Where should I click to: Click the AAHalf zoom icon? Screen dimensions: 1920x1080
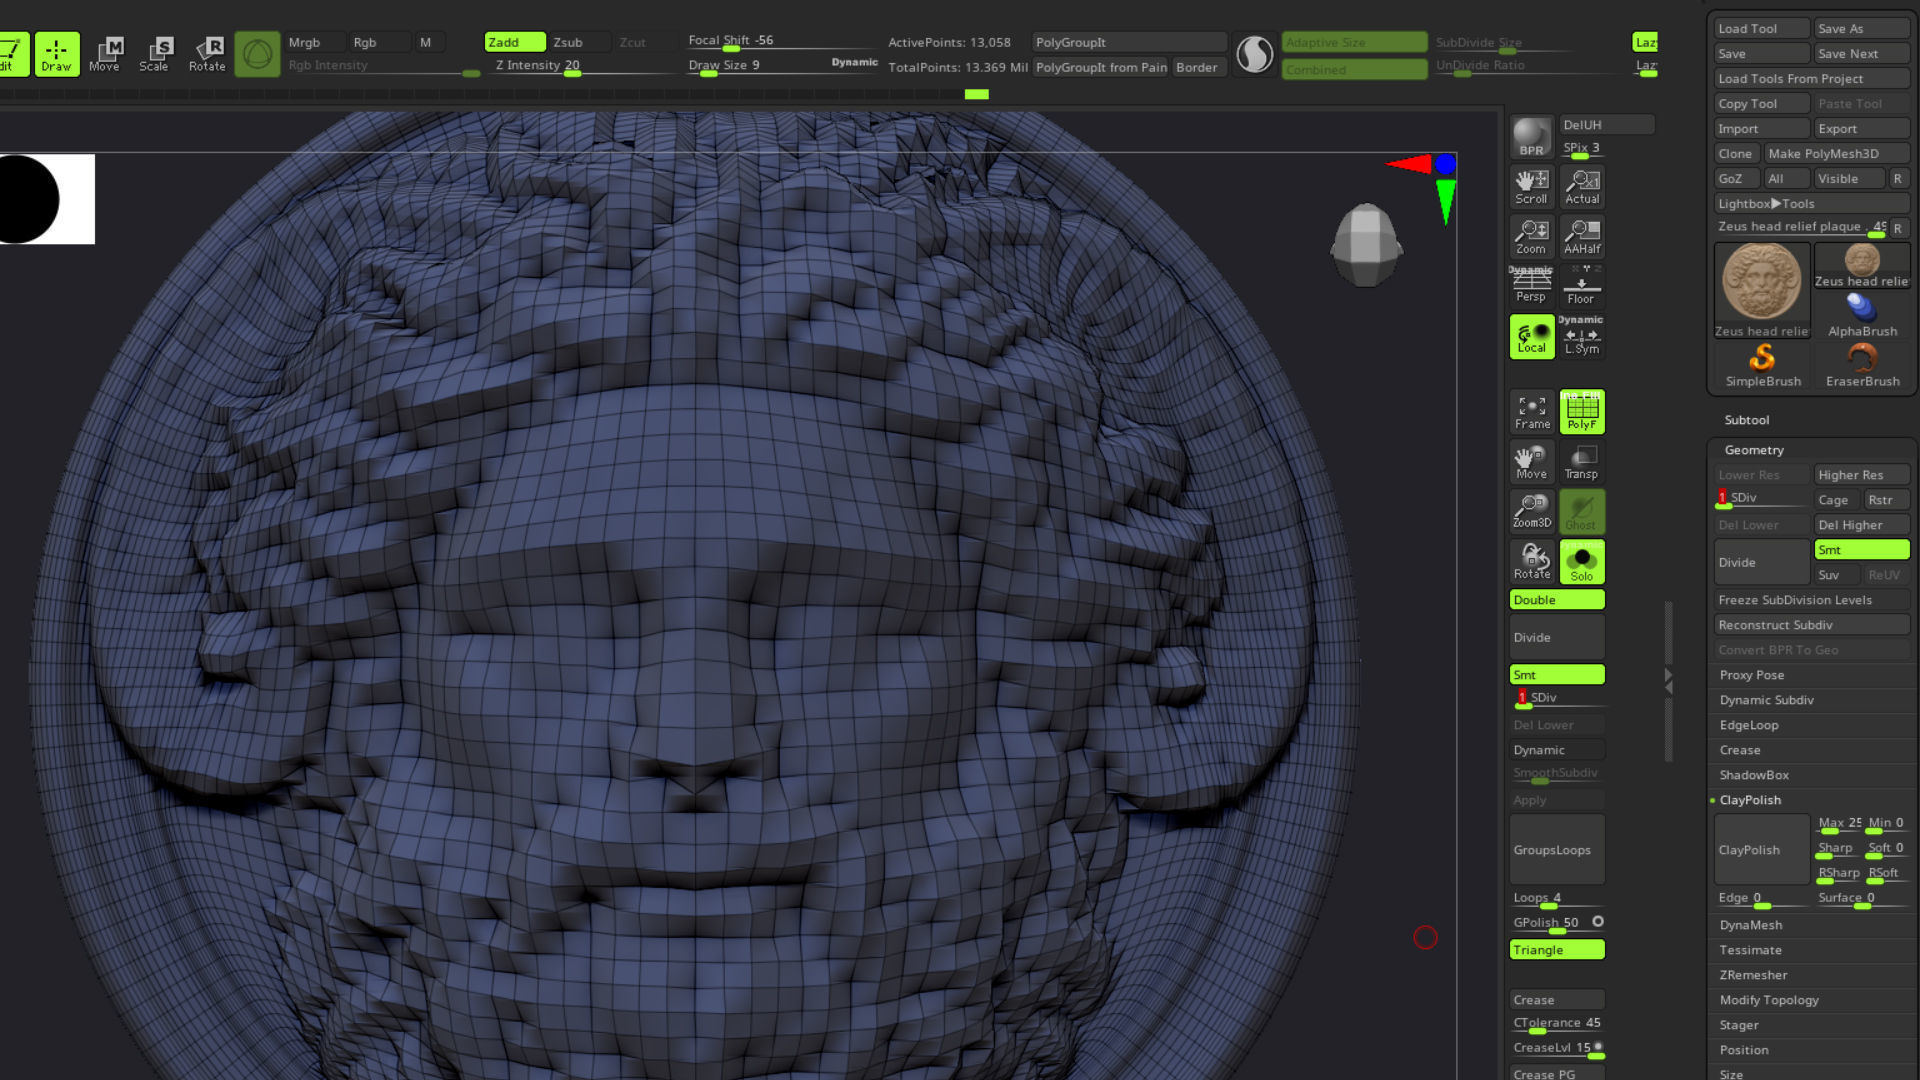pyautogui.click(x=1582, y=237)
